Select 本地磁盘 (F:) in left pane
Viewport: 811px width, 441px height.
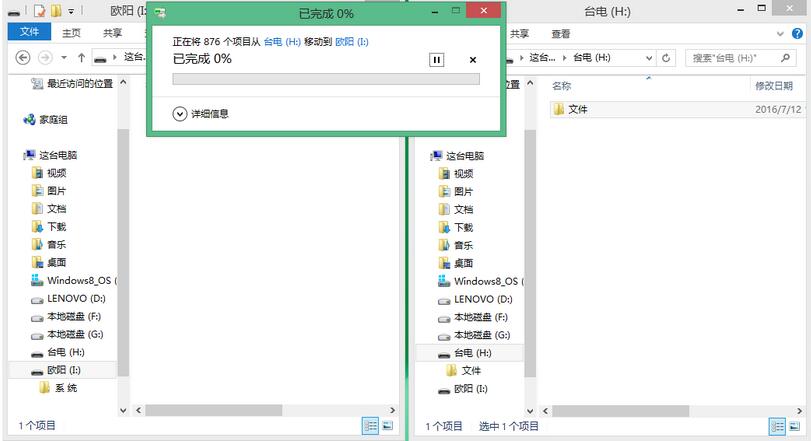[66, 316]
